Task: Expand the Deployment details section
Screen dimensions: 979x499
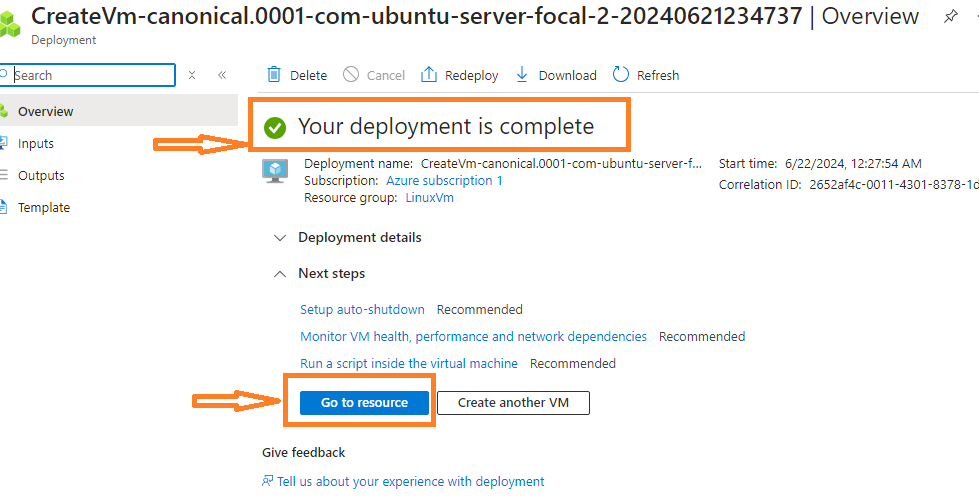Action: tap(280, 238)
